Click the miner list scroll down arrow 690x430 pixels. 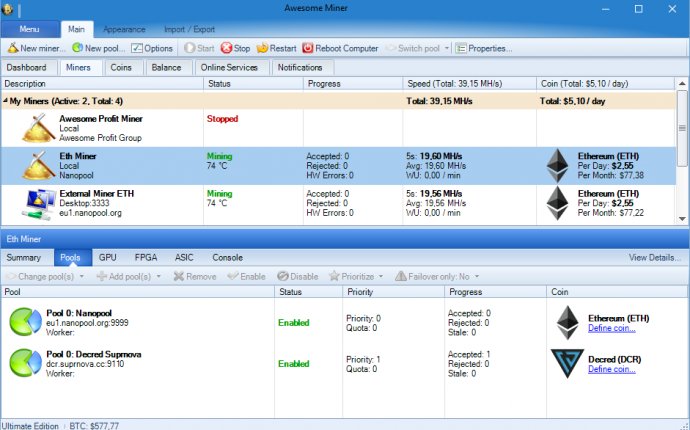pyautogui.click(x=682, y=218)
